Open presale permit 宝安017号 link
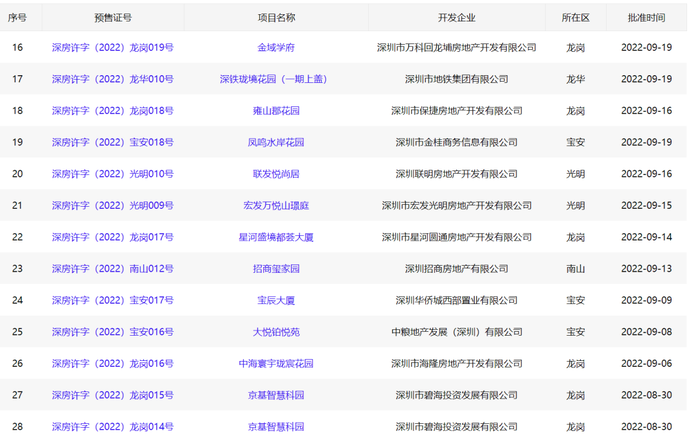700x442 pixels. pos(112,300)
